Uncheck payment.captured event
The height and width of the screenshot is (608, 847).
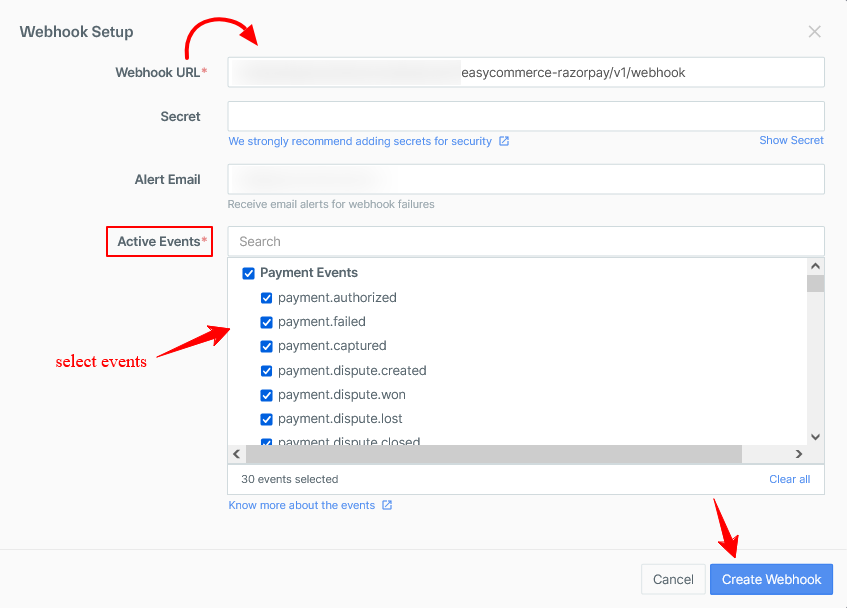266,346
